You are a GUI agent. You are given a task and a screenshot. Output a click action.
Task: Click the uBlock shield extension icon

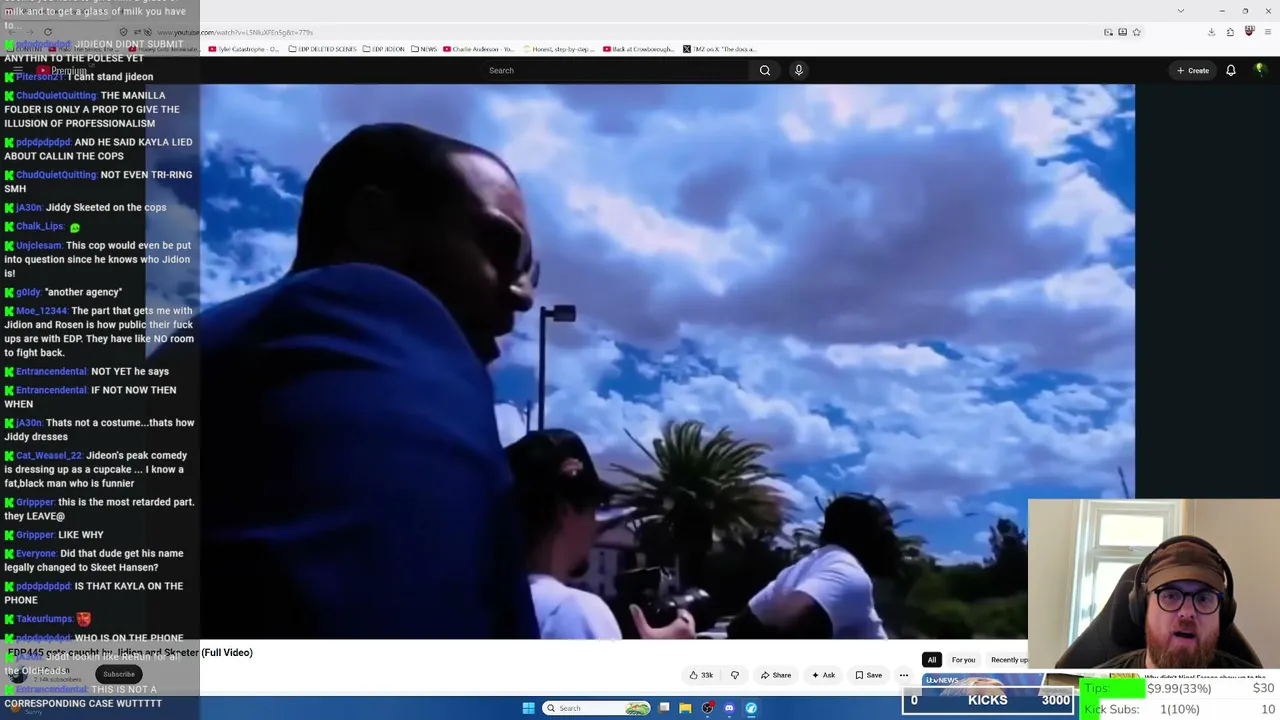pyautogui.click(x=1249, y=32)
